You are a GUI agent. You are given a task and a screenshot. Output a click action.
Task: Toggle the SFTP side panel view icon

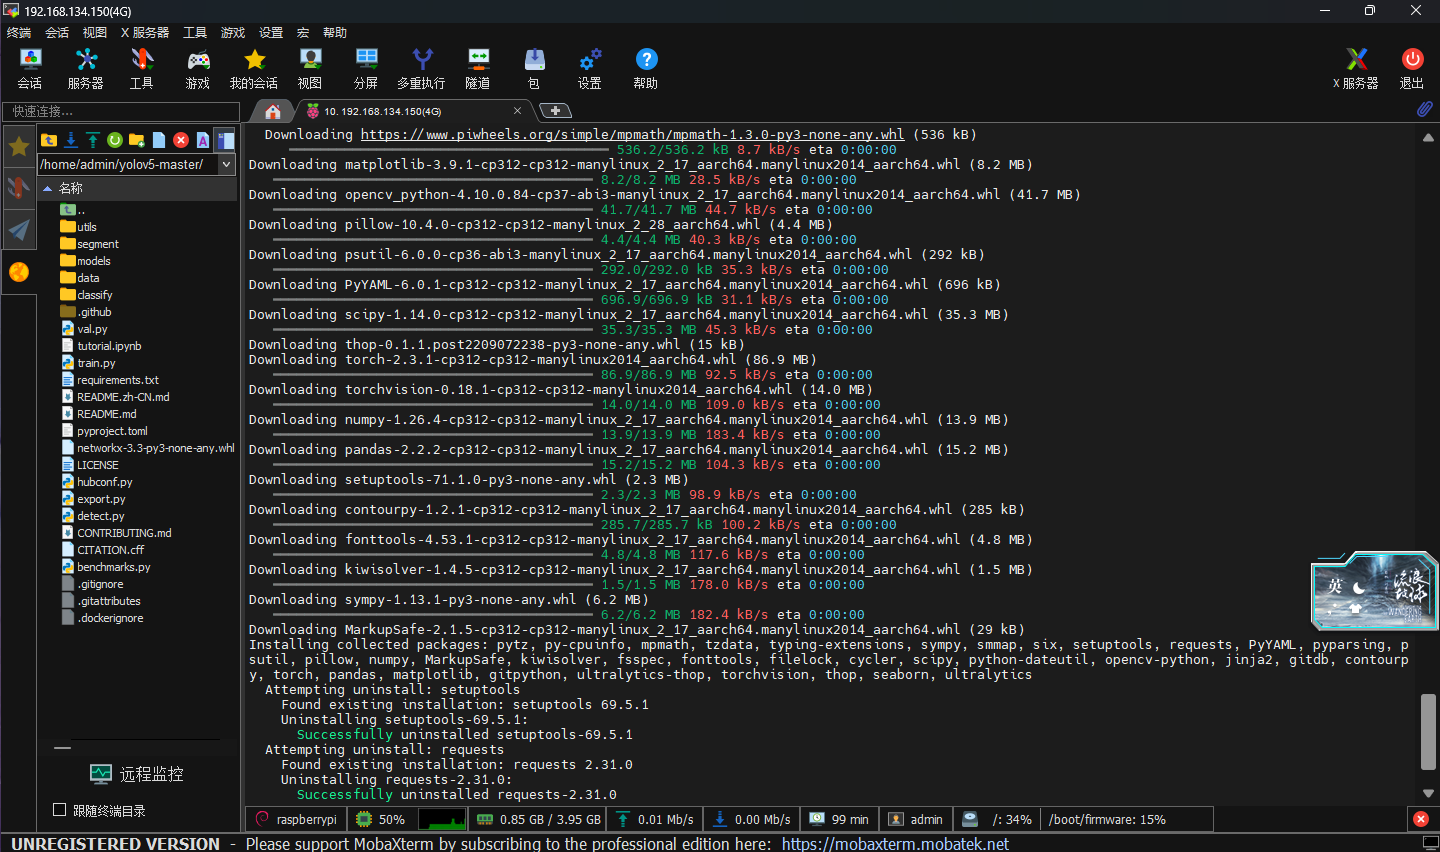(x=225, y=140)
